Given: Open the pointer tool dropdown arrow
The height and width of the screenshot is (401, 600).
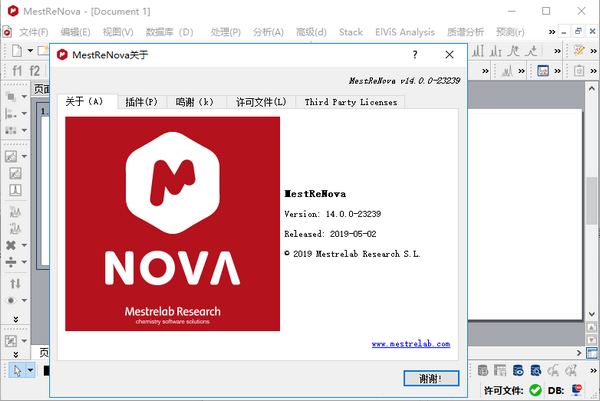Looking at the screenshot, I should pyautogui.click(x=30, y=370).
